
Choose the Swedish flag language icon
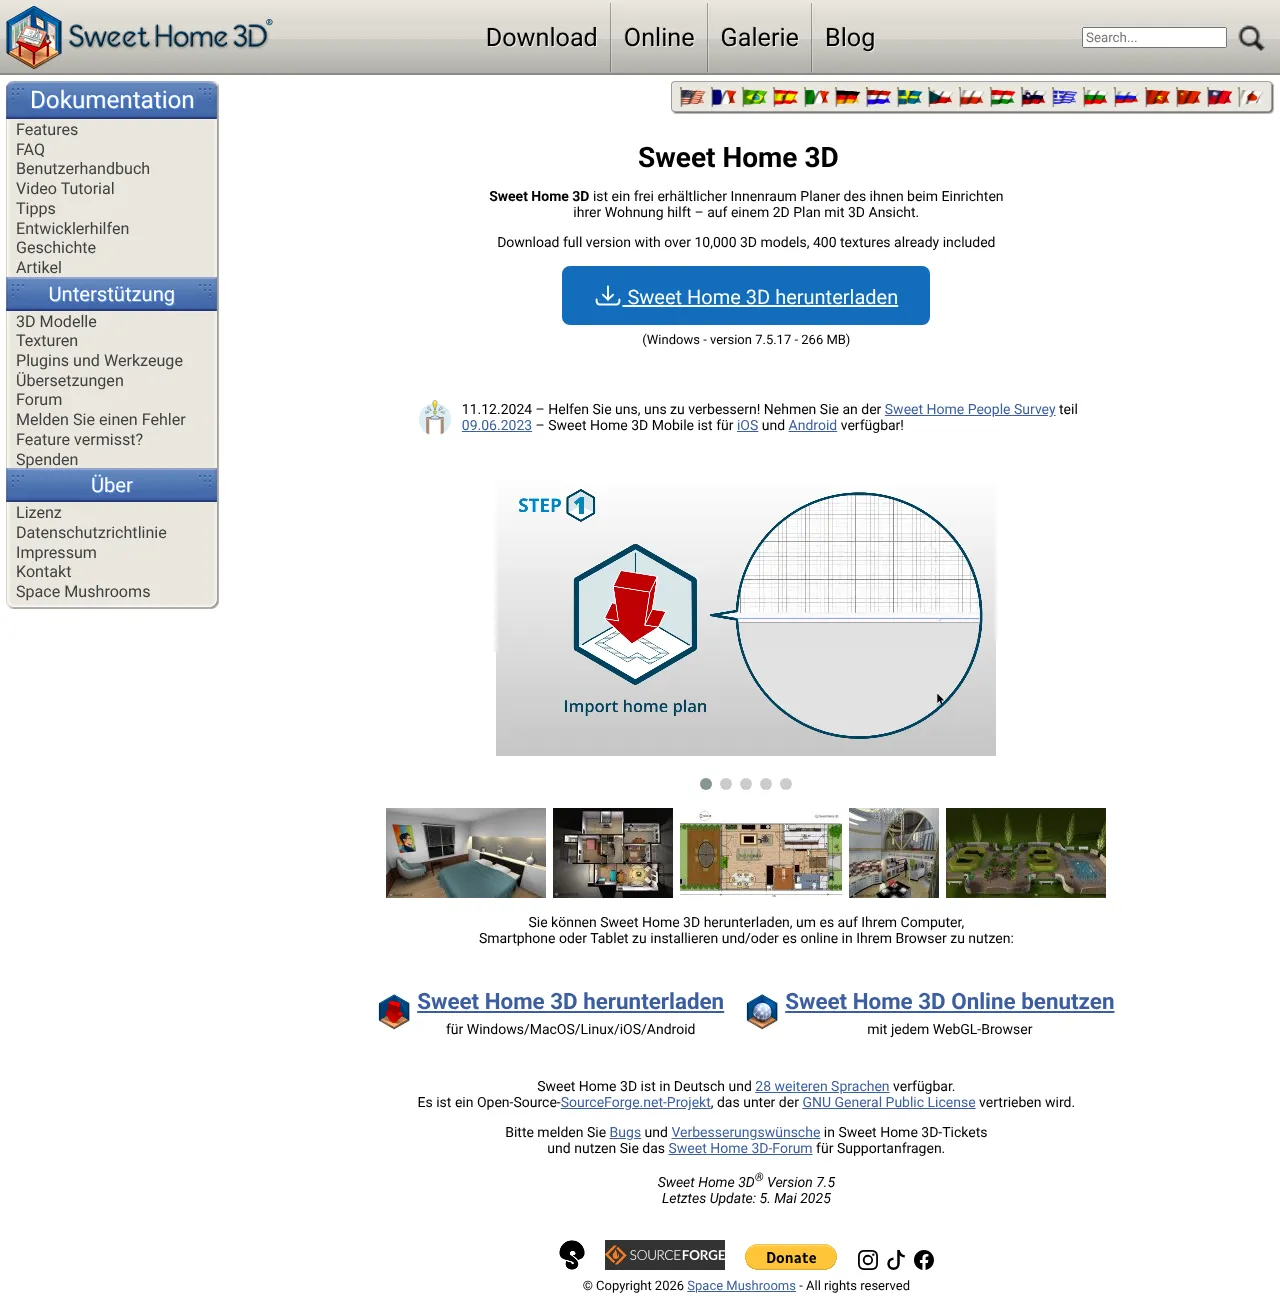click(x=909, y=97)
